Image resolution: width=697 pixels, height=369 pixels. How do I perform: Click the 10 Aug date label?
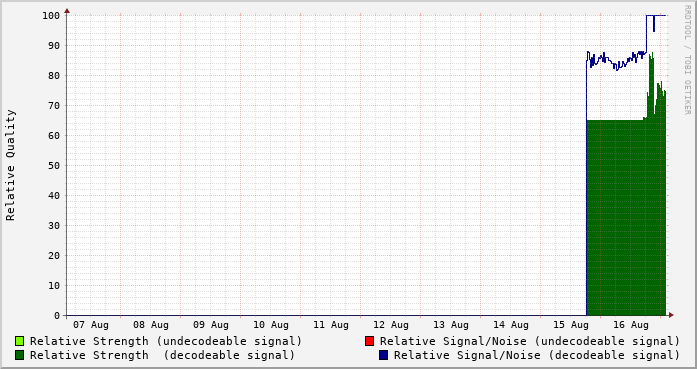[x=271, y=325]
